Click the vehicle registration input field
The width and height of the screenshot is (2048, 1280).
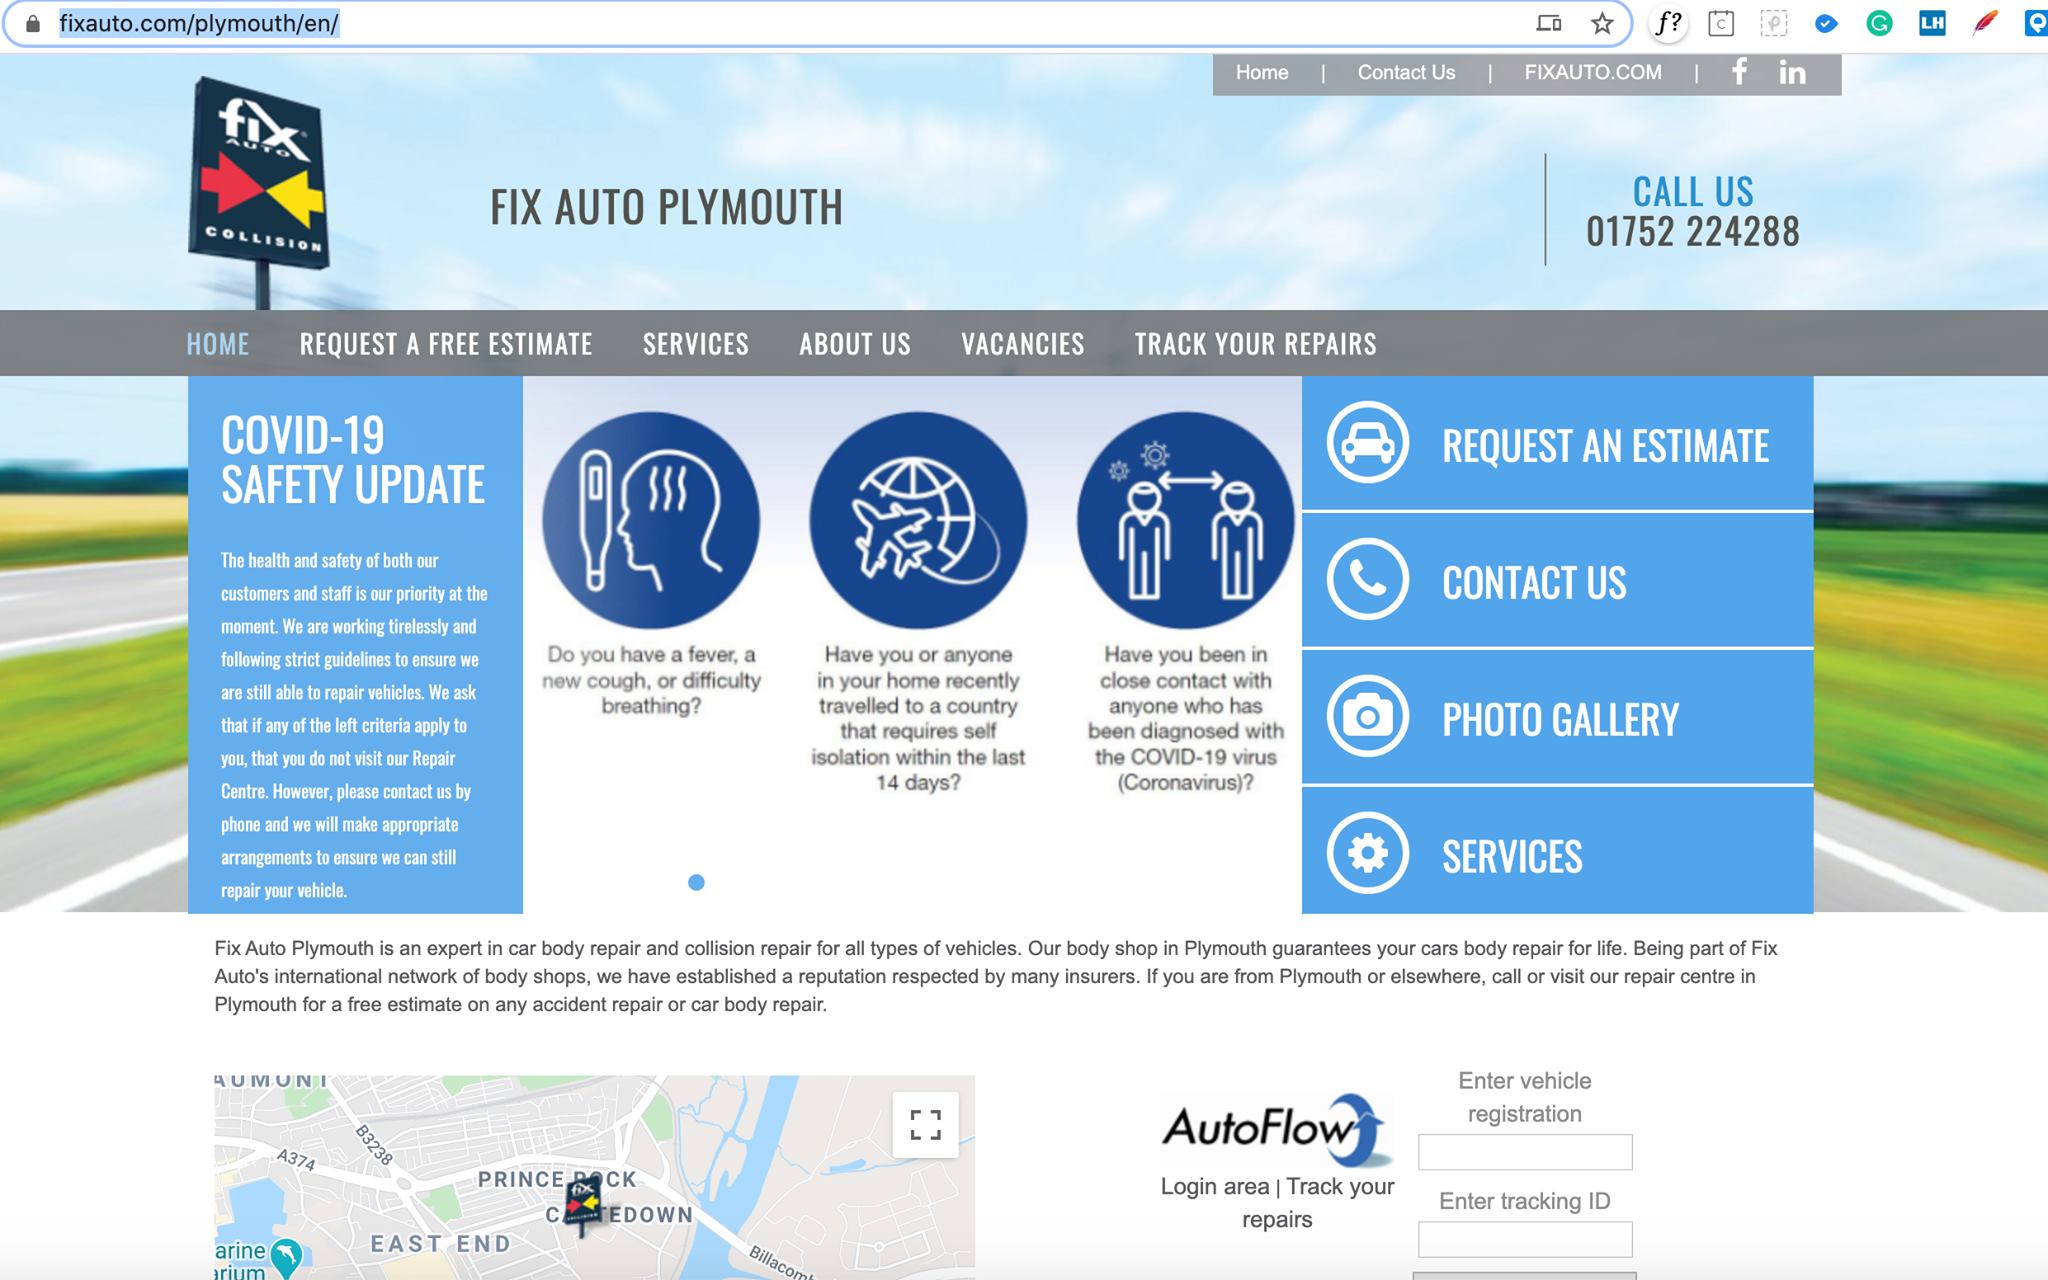coord(1524,1152)
